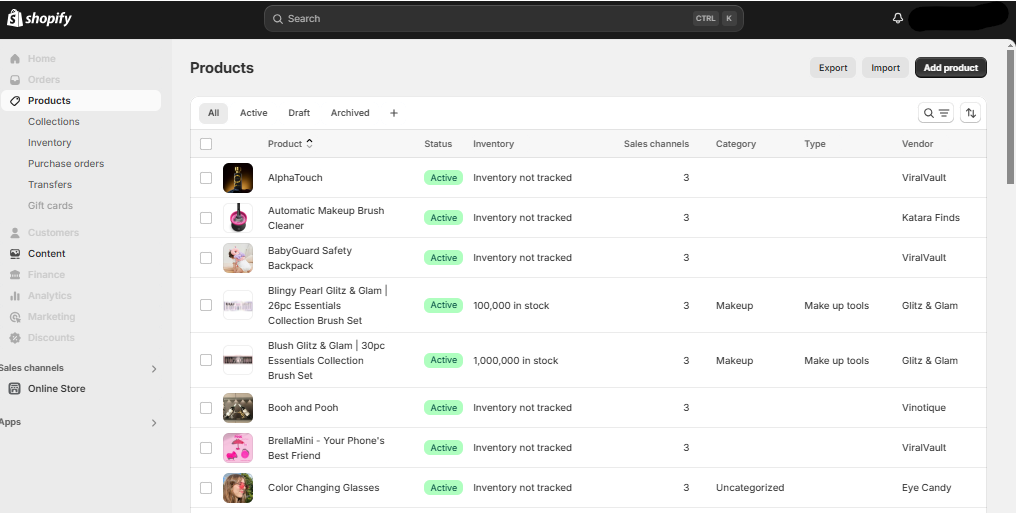
Task: Select the AlphaTouch row checkbox
Action: pyautogui.click(x=206, y=177)
